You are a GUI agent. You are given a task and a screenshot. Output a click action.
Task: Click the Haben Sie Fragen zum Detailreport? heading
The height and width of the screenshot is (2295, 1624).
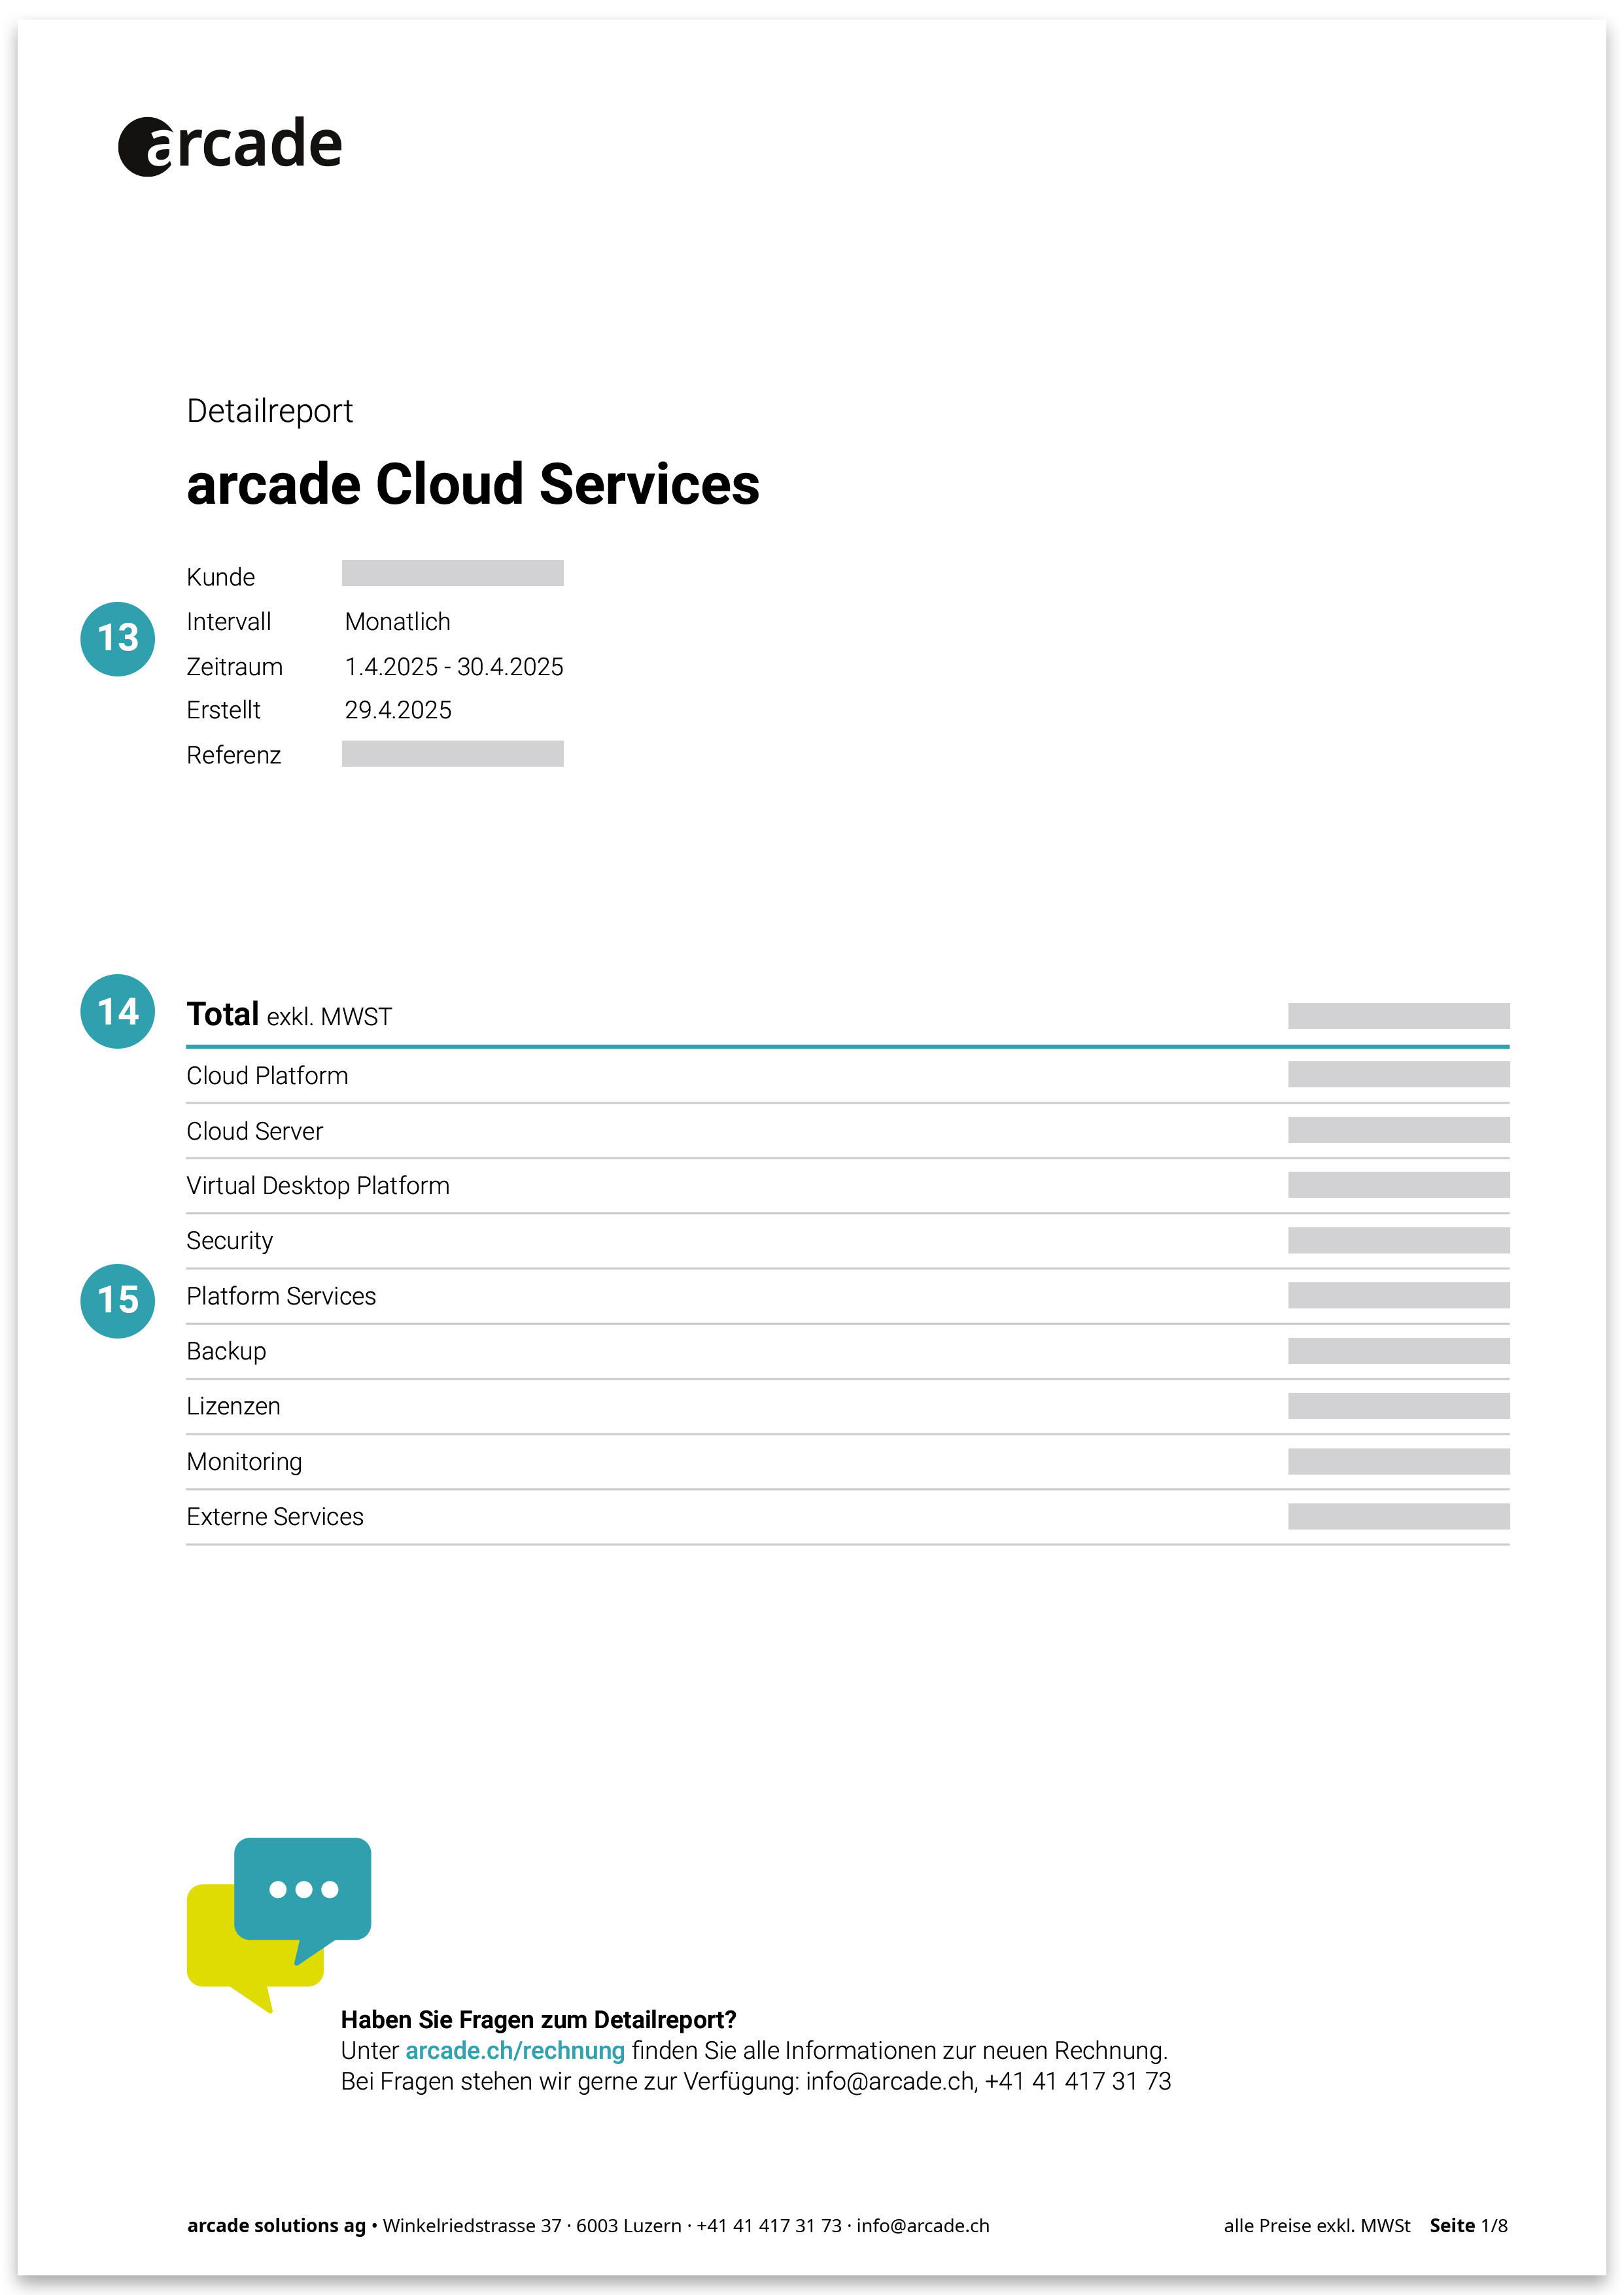538,2020
